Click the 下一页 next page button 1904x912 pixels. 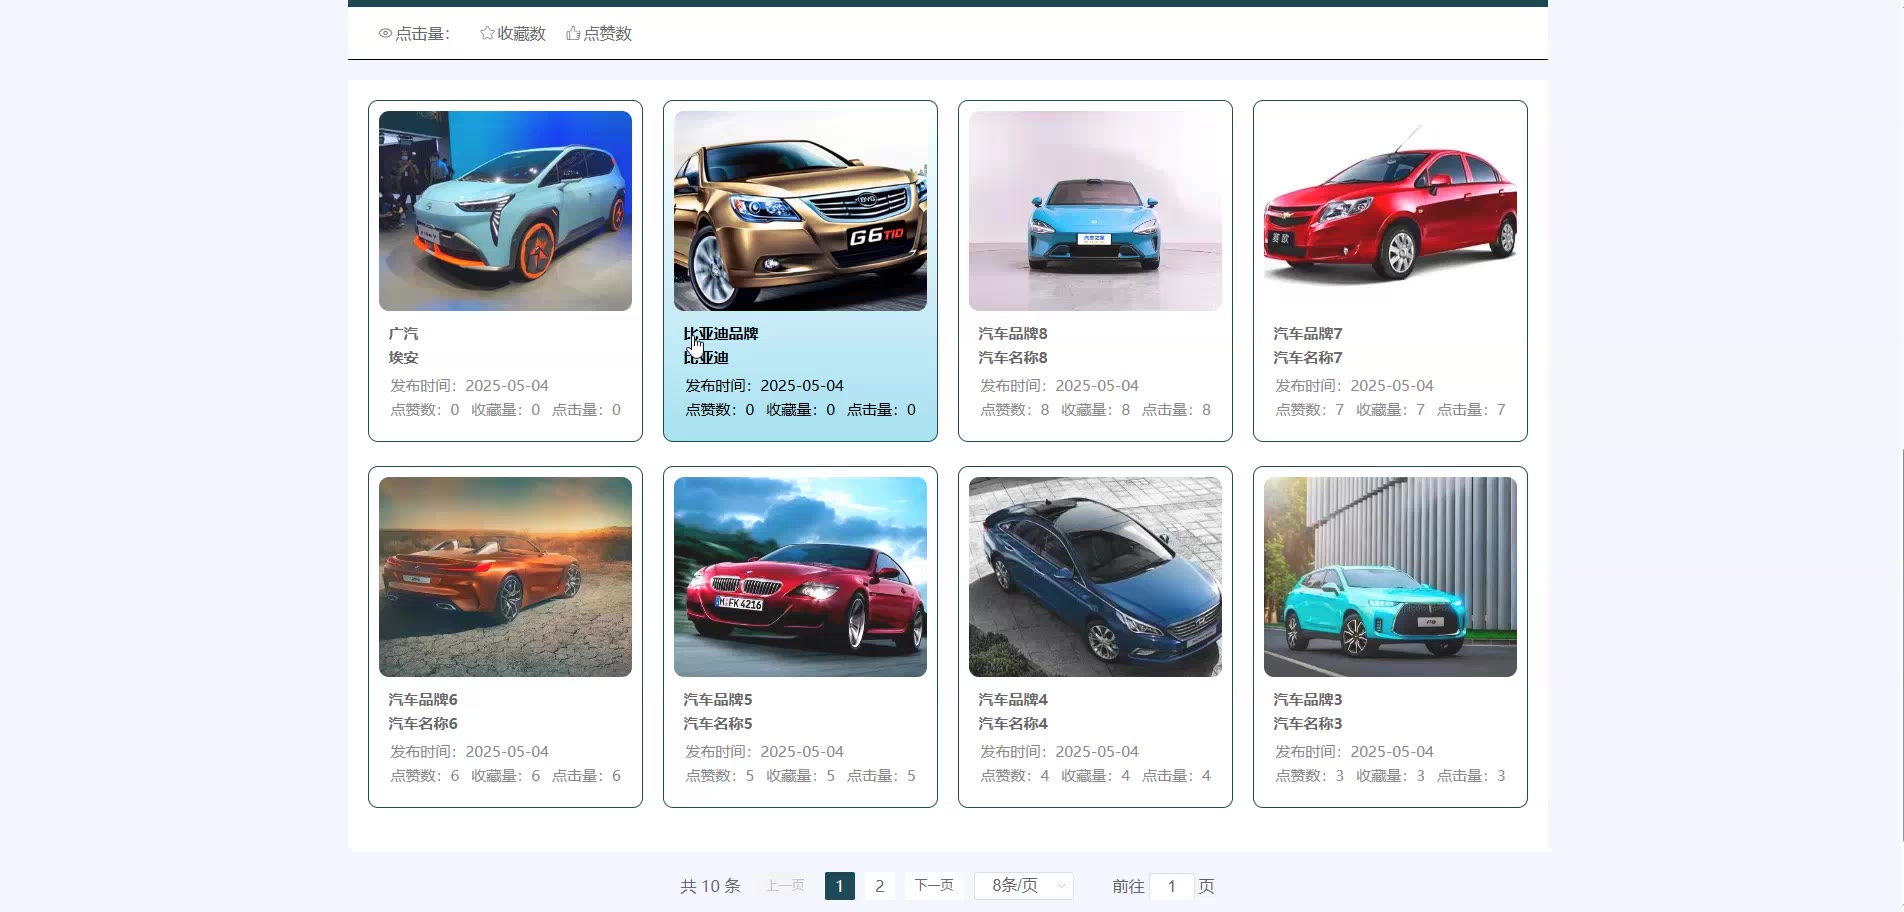(x=935, y=886)
